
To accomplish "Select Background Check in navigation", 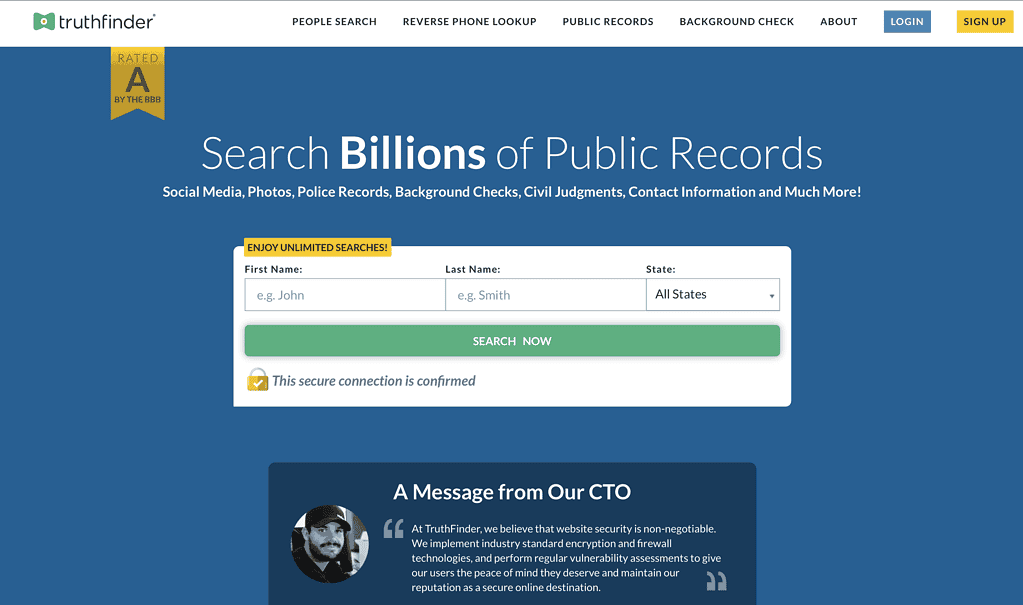I will coord(736,21).
